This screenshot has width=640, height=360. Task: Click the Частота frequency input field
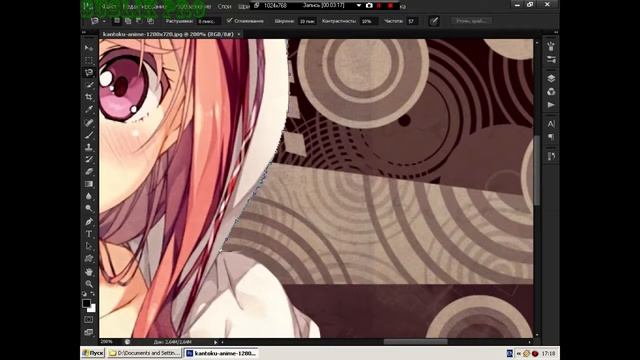[x=412, y=21]
